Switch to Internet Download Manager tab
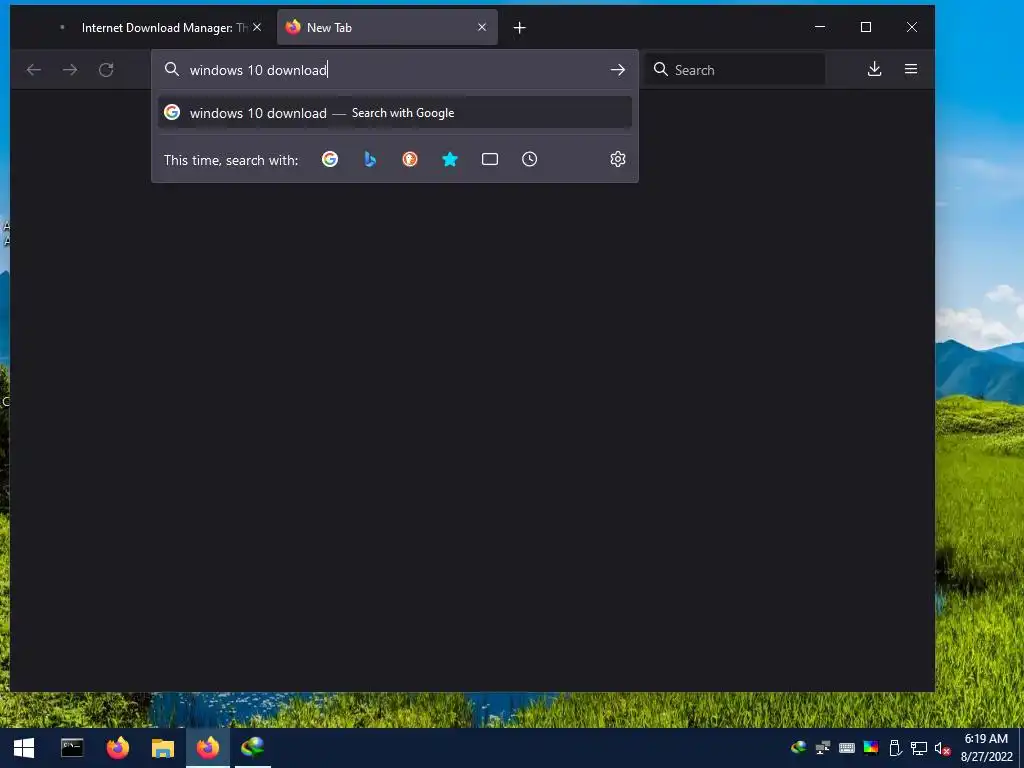Viewport: 1024px width, 768px height. click(159, 27)
